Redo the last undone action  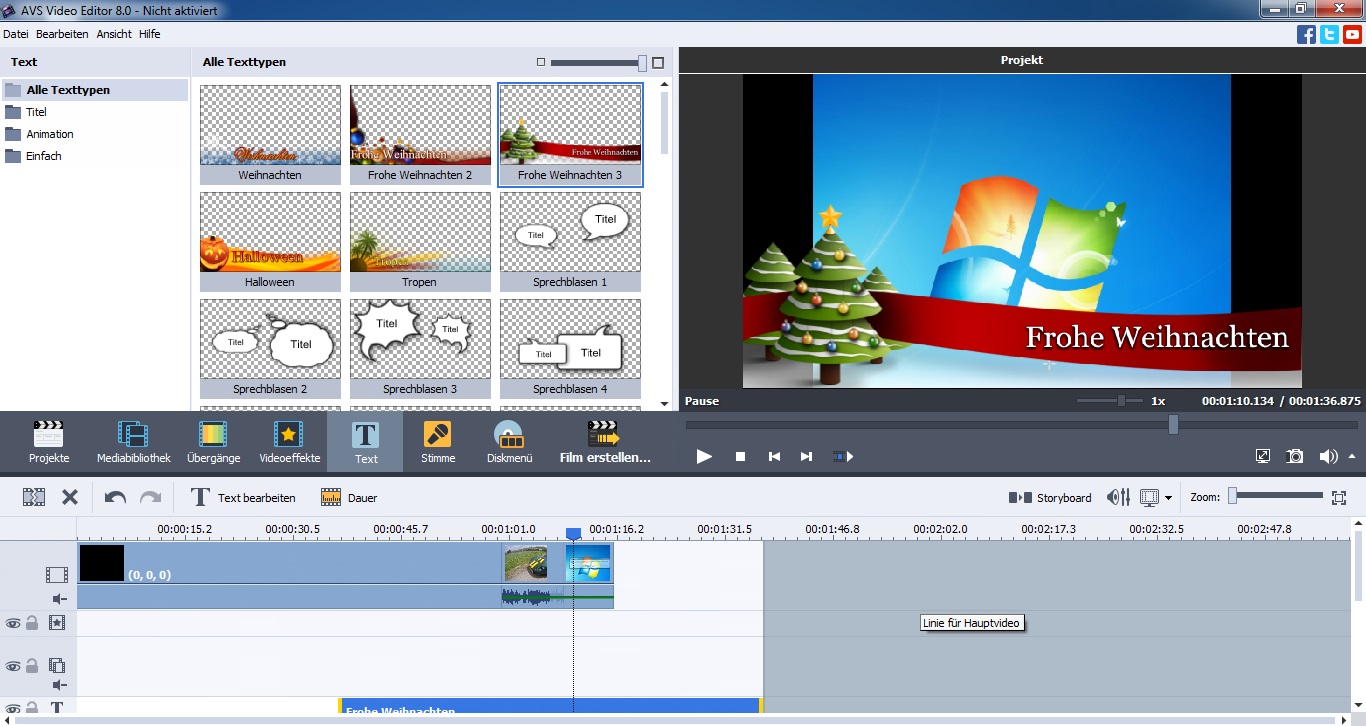click(x=150, y=497)
